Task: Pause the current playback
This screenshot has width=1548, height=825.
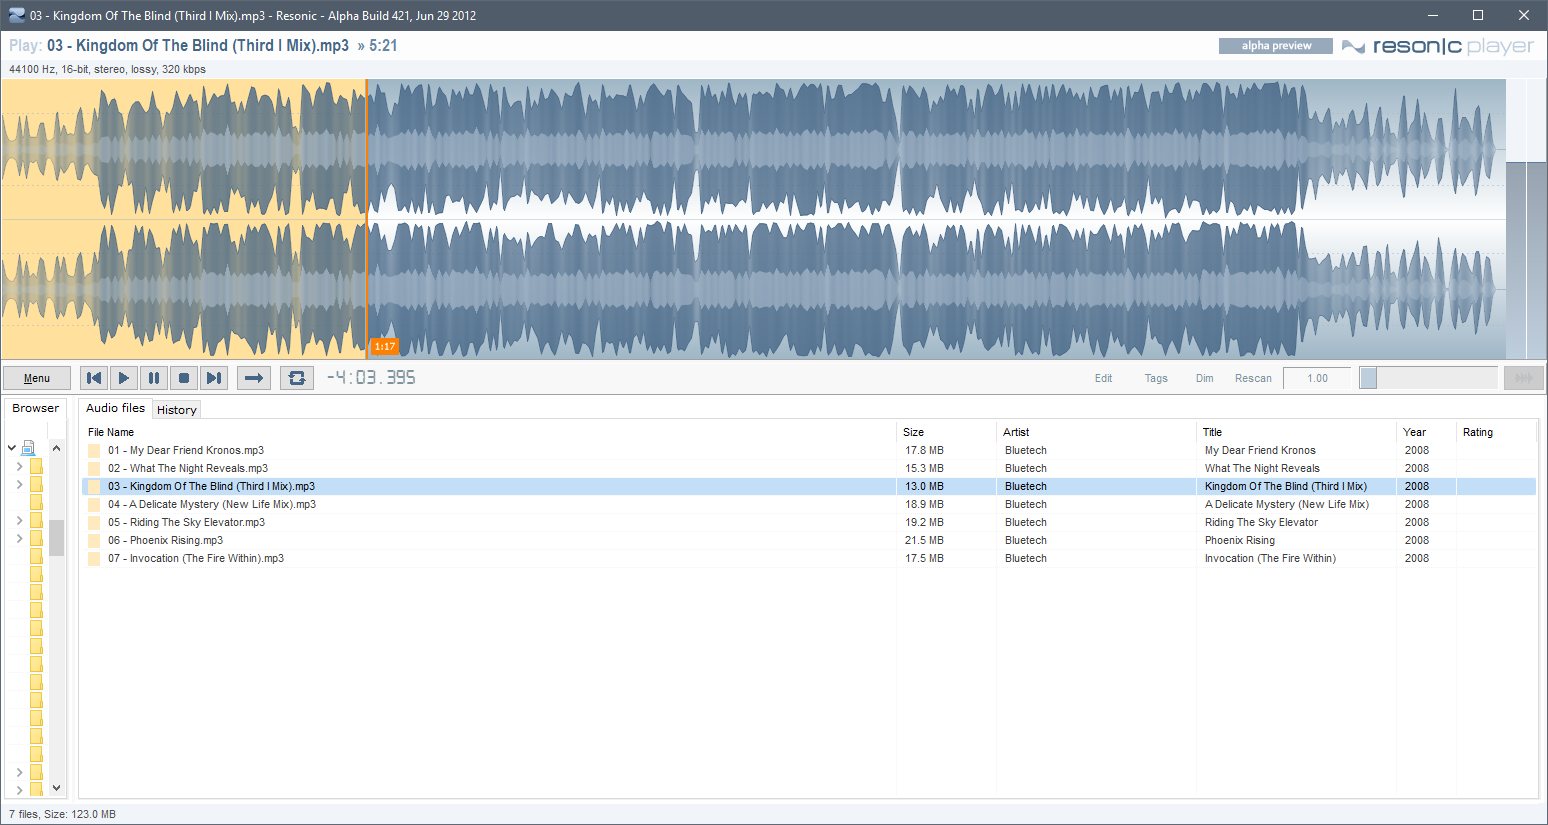Action: (154, 378)
